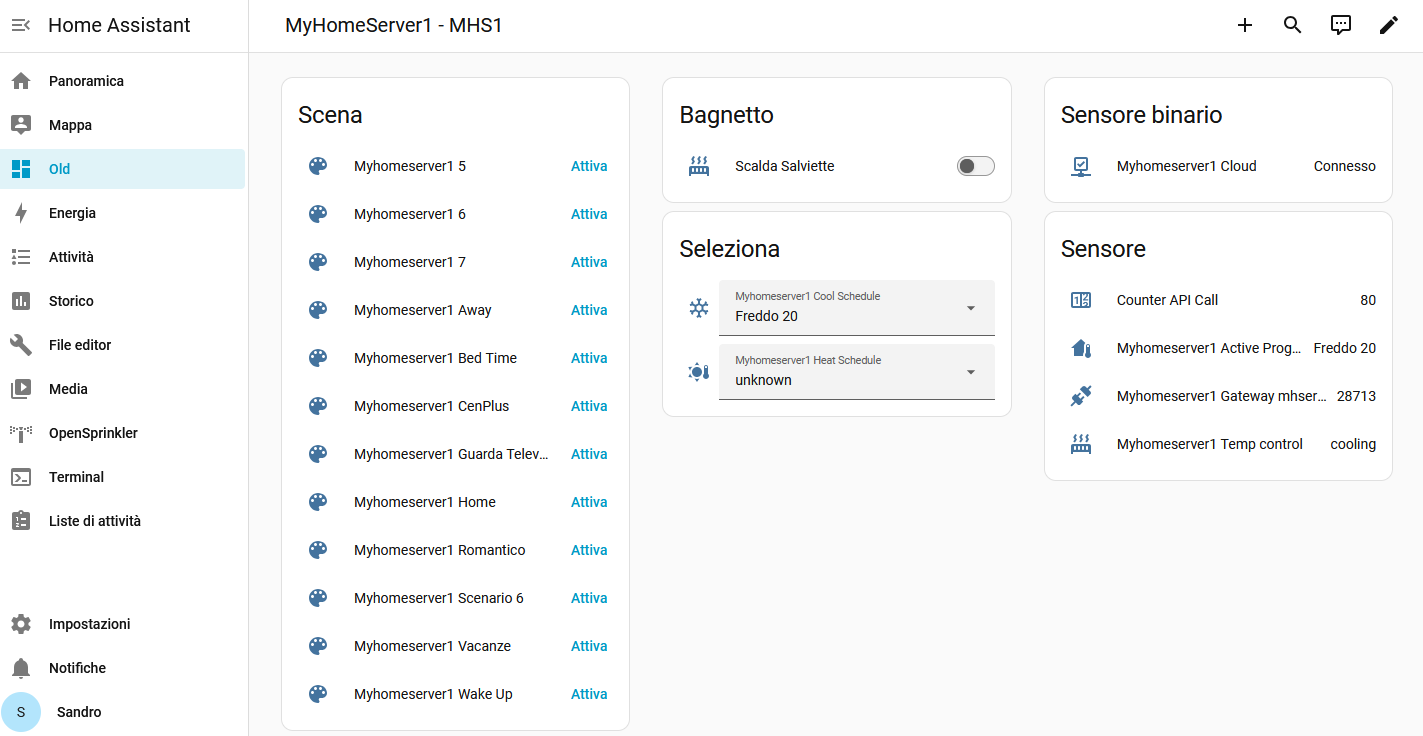
Task: Select the Old dashboard in the sidebar
Action: [x=124, y=169]
